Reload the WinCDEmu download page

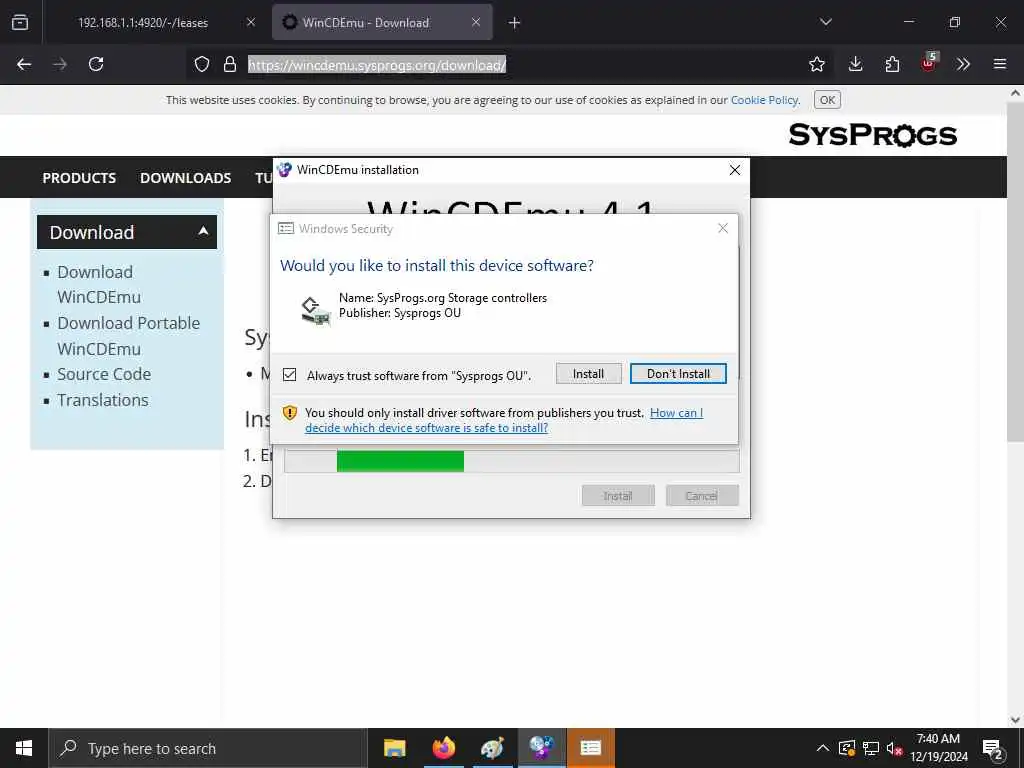point(96,64)
